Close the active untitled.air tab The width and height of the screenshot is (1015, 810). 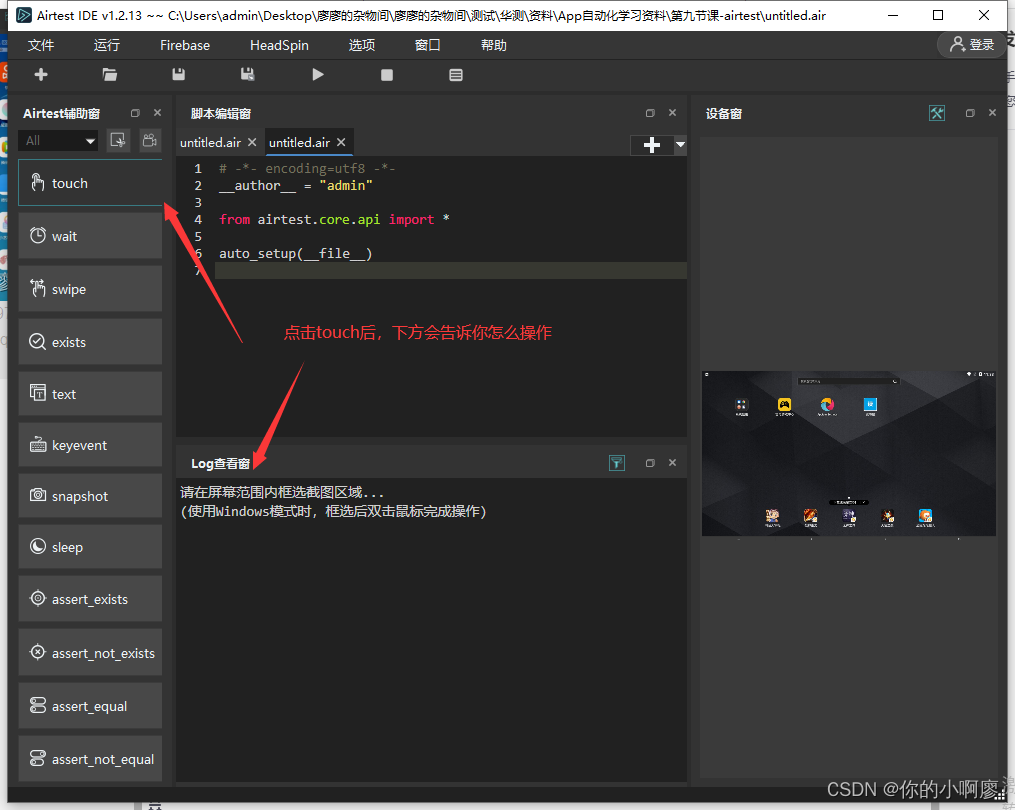(x=341, y=142)
